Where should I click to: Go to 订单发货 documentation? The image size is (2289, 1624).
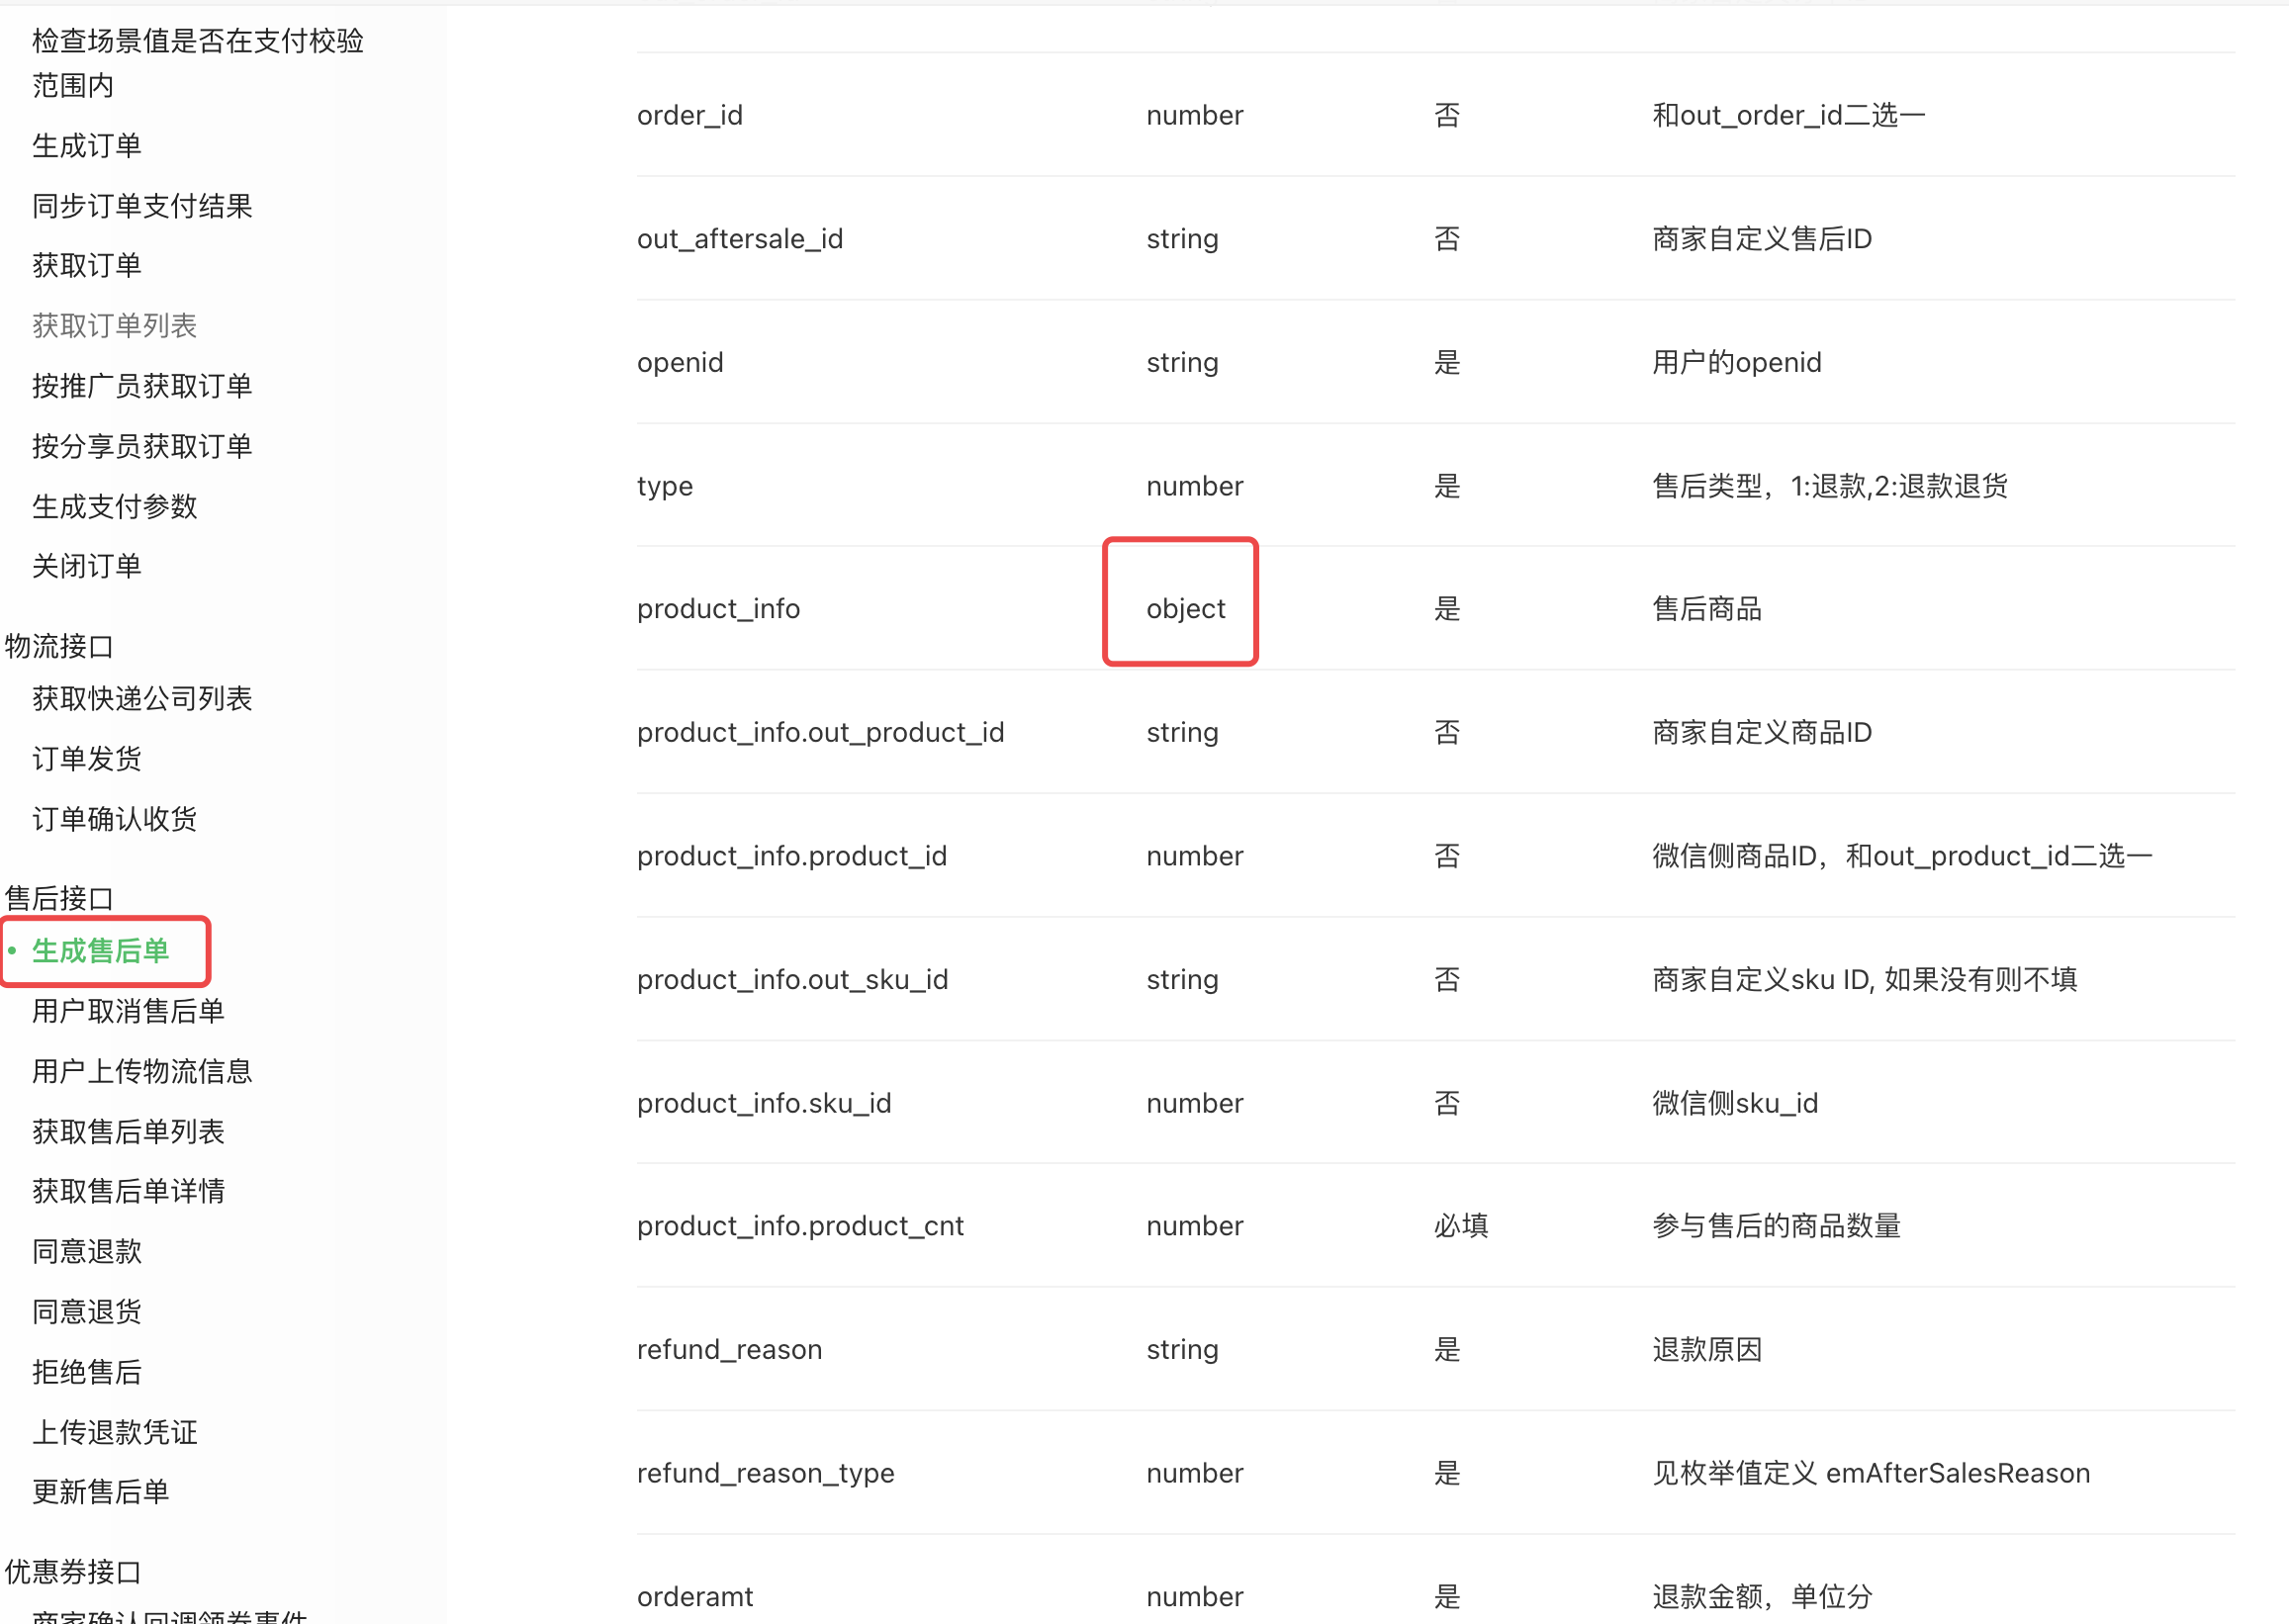(86, 759)
